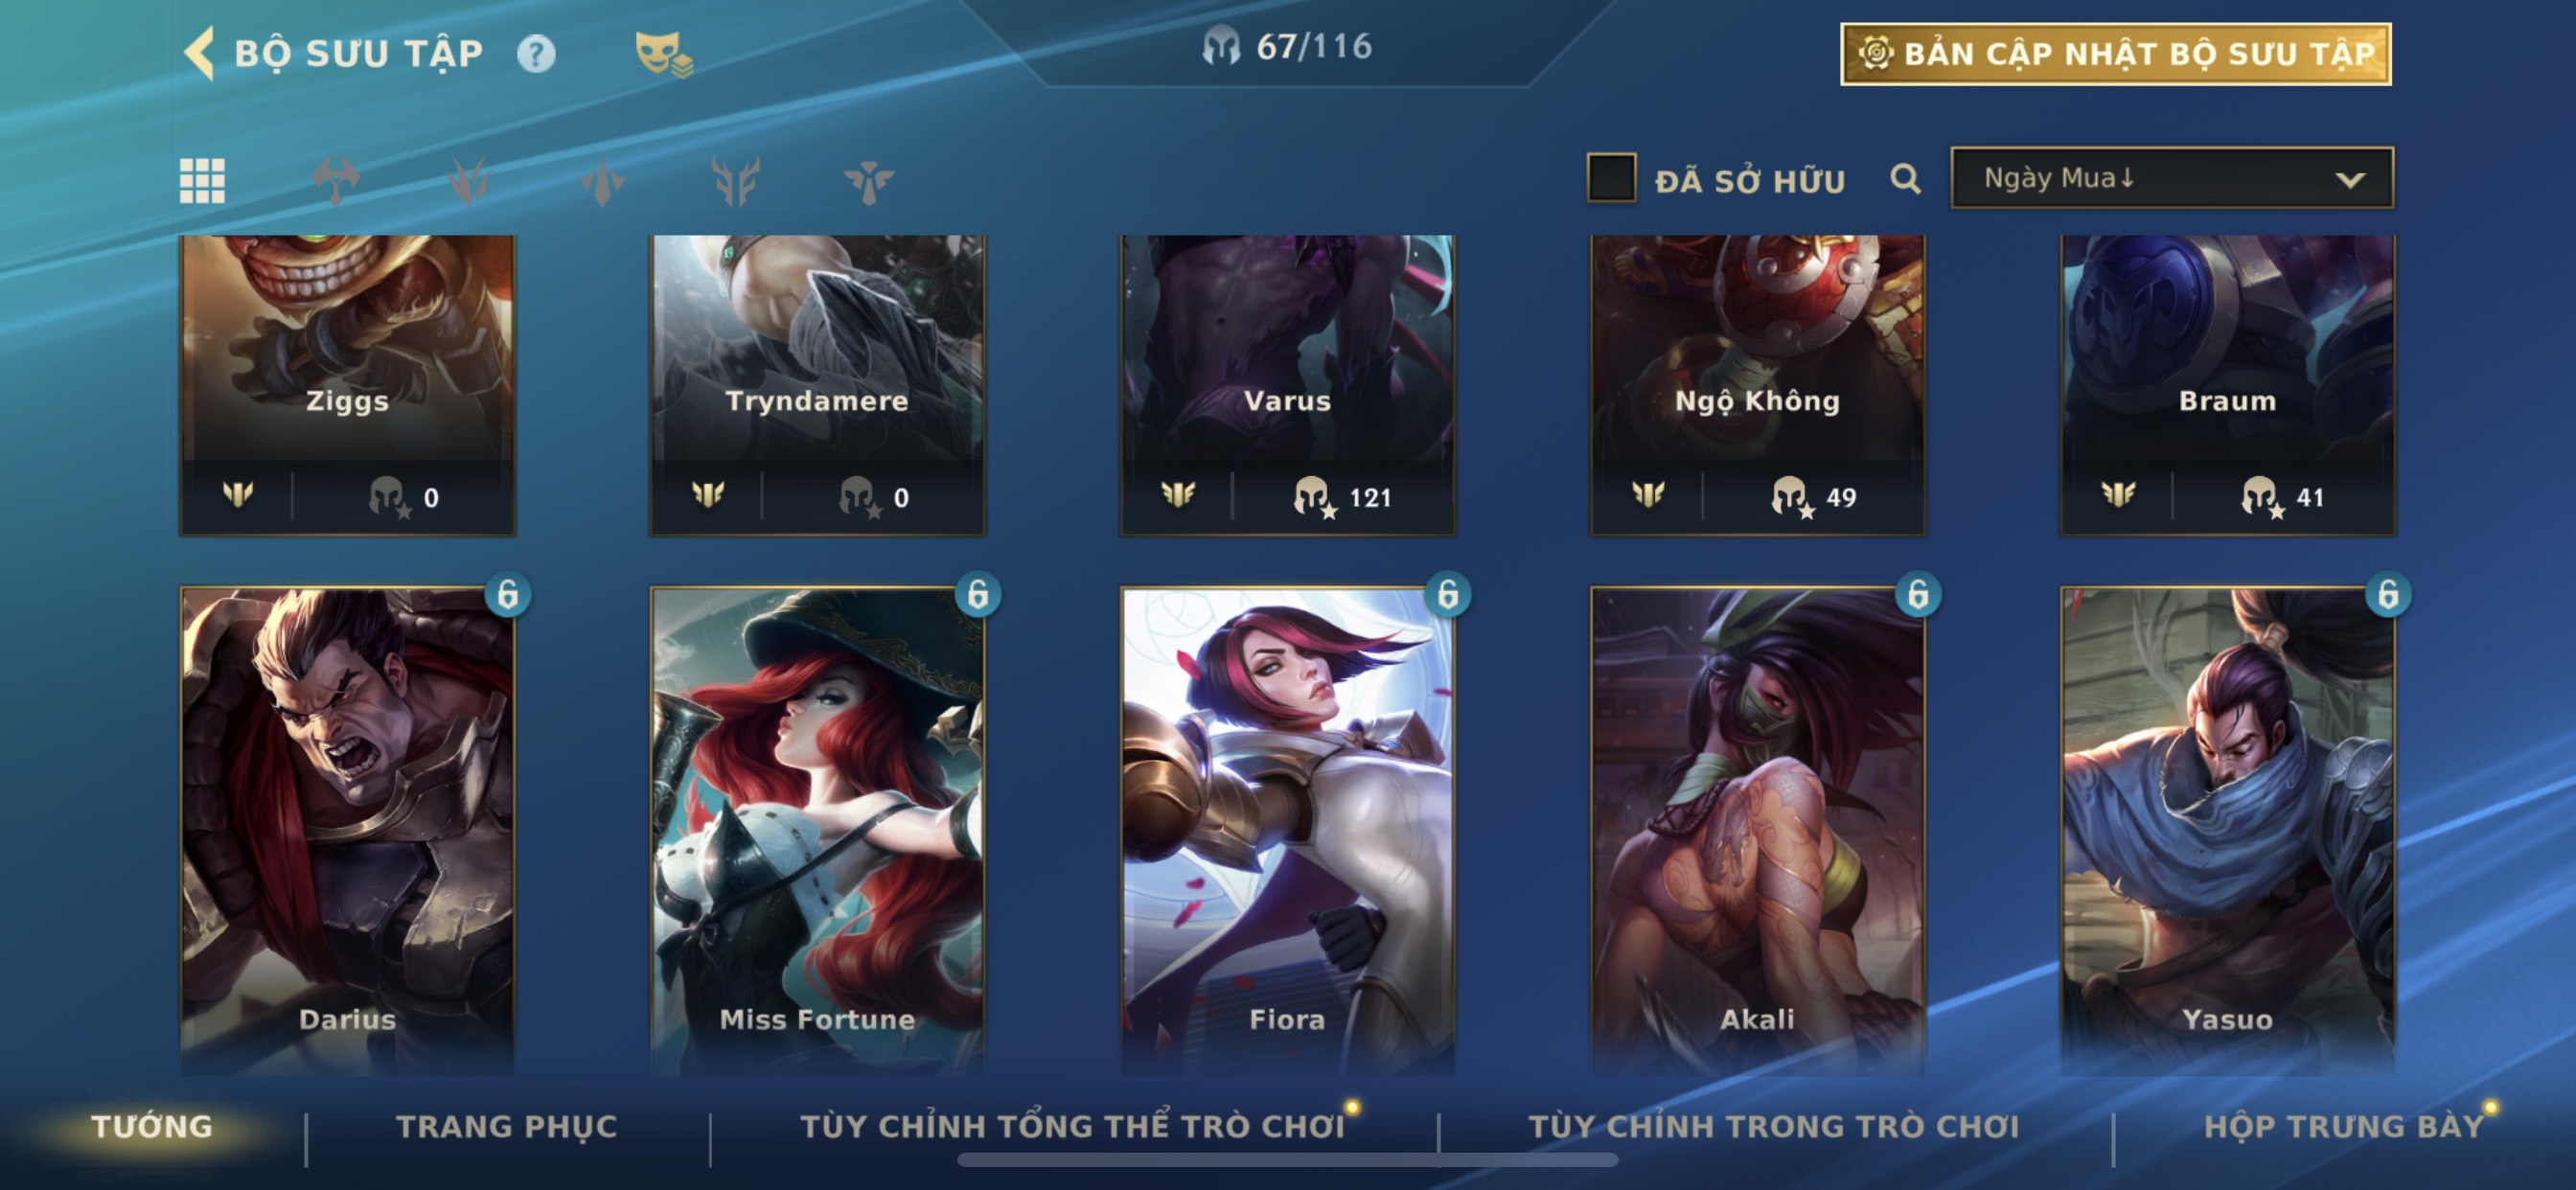Go back using the arrow beside BỘ SƯU TẬP
Viewport: 2576px width, 1190px height.
199,53
